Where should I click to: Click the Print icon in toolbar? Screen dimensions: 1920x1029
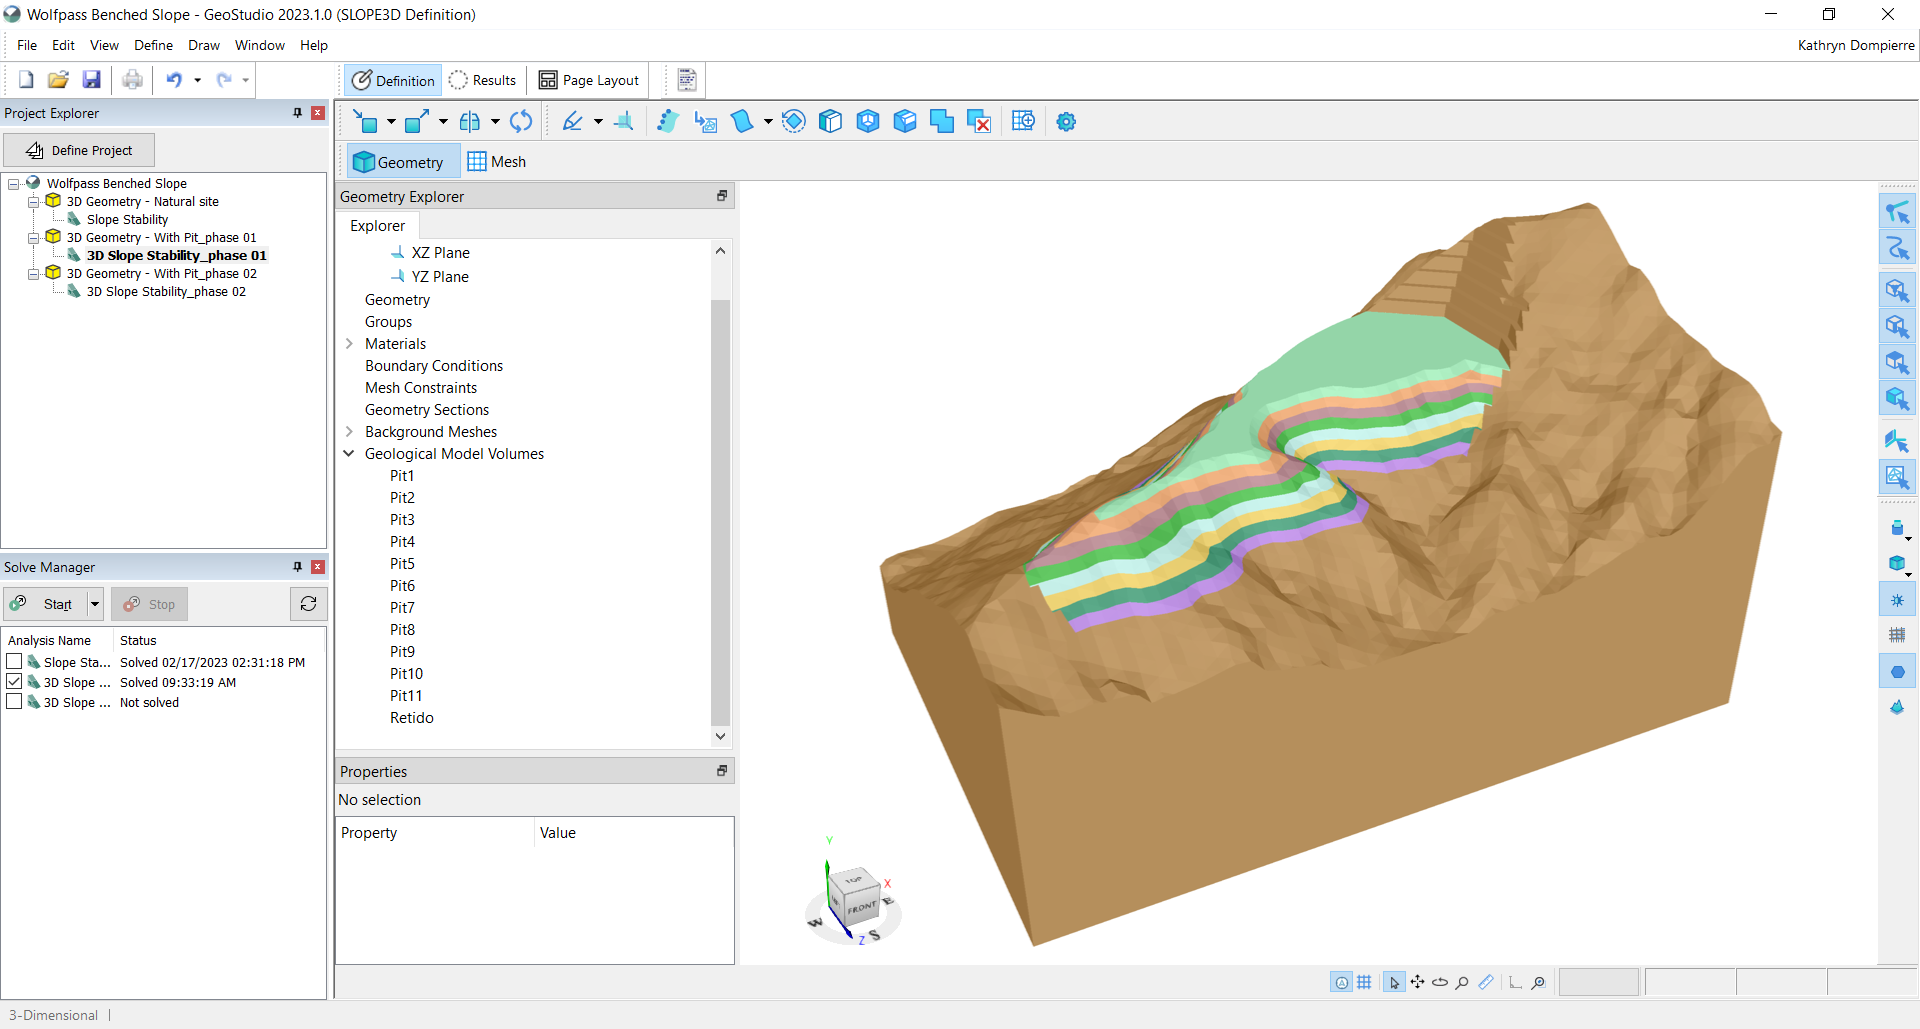132,80
